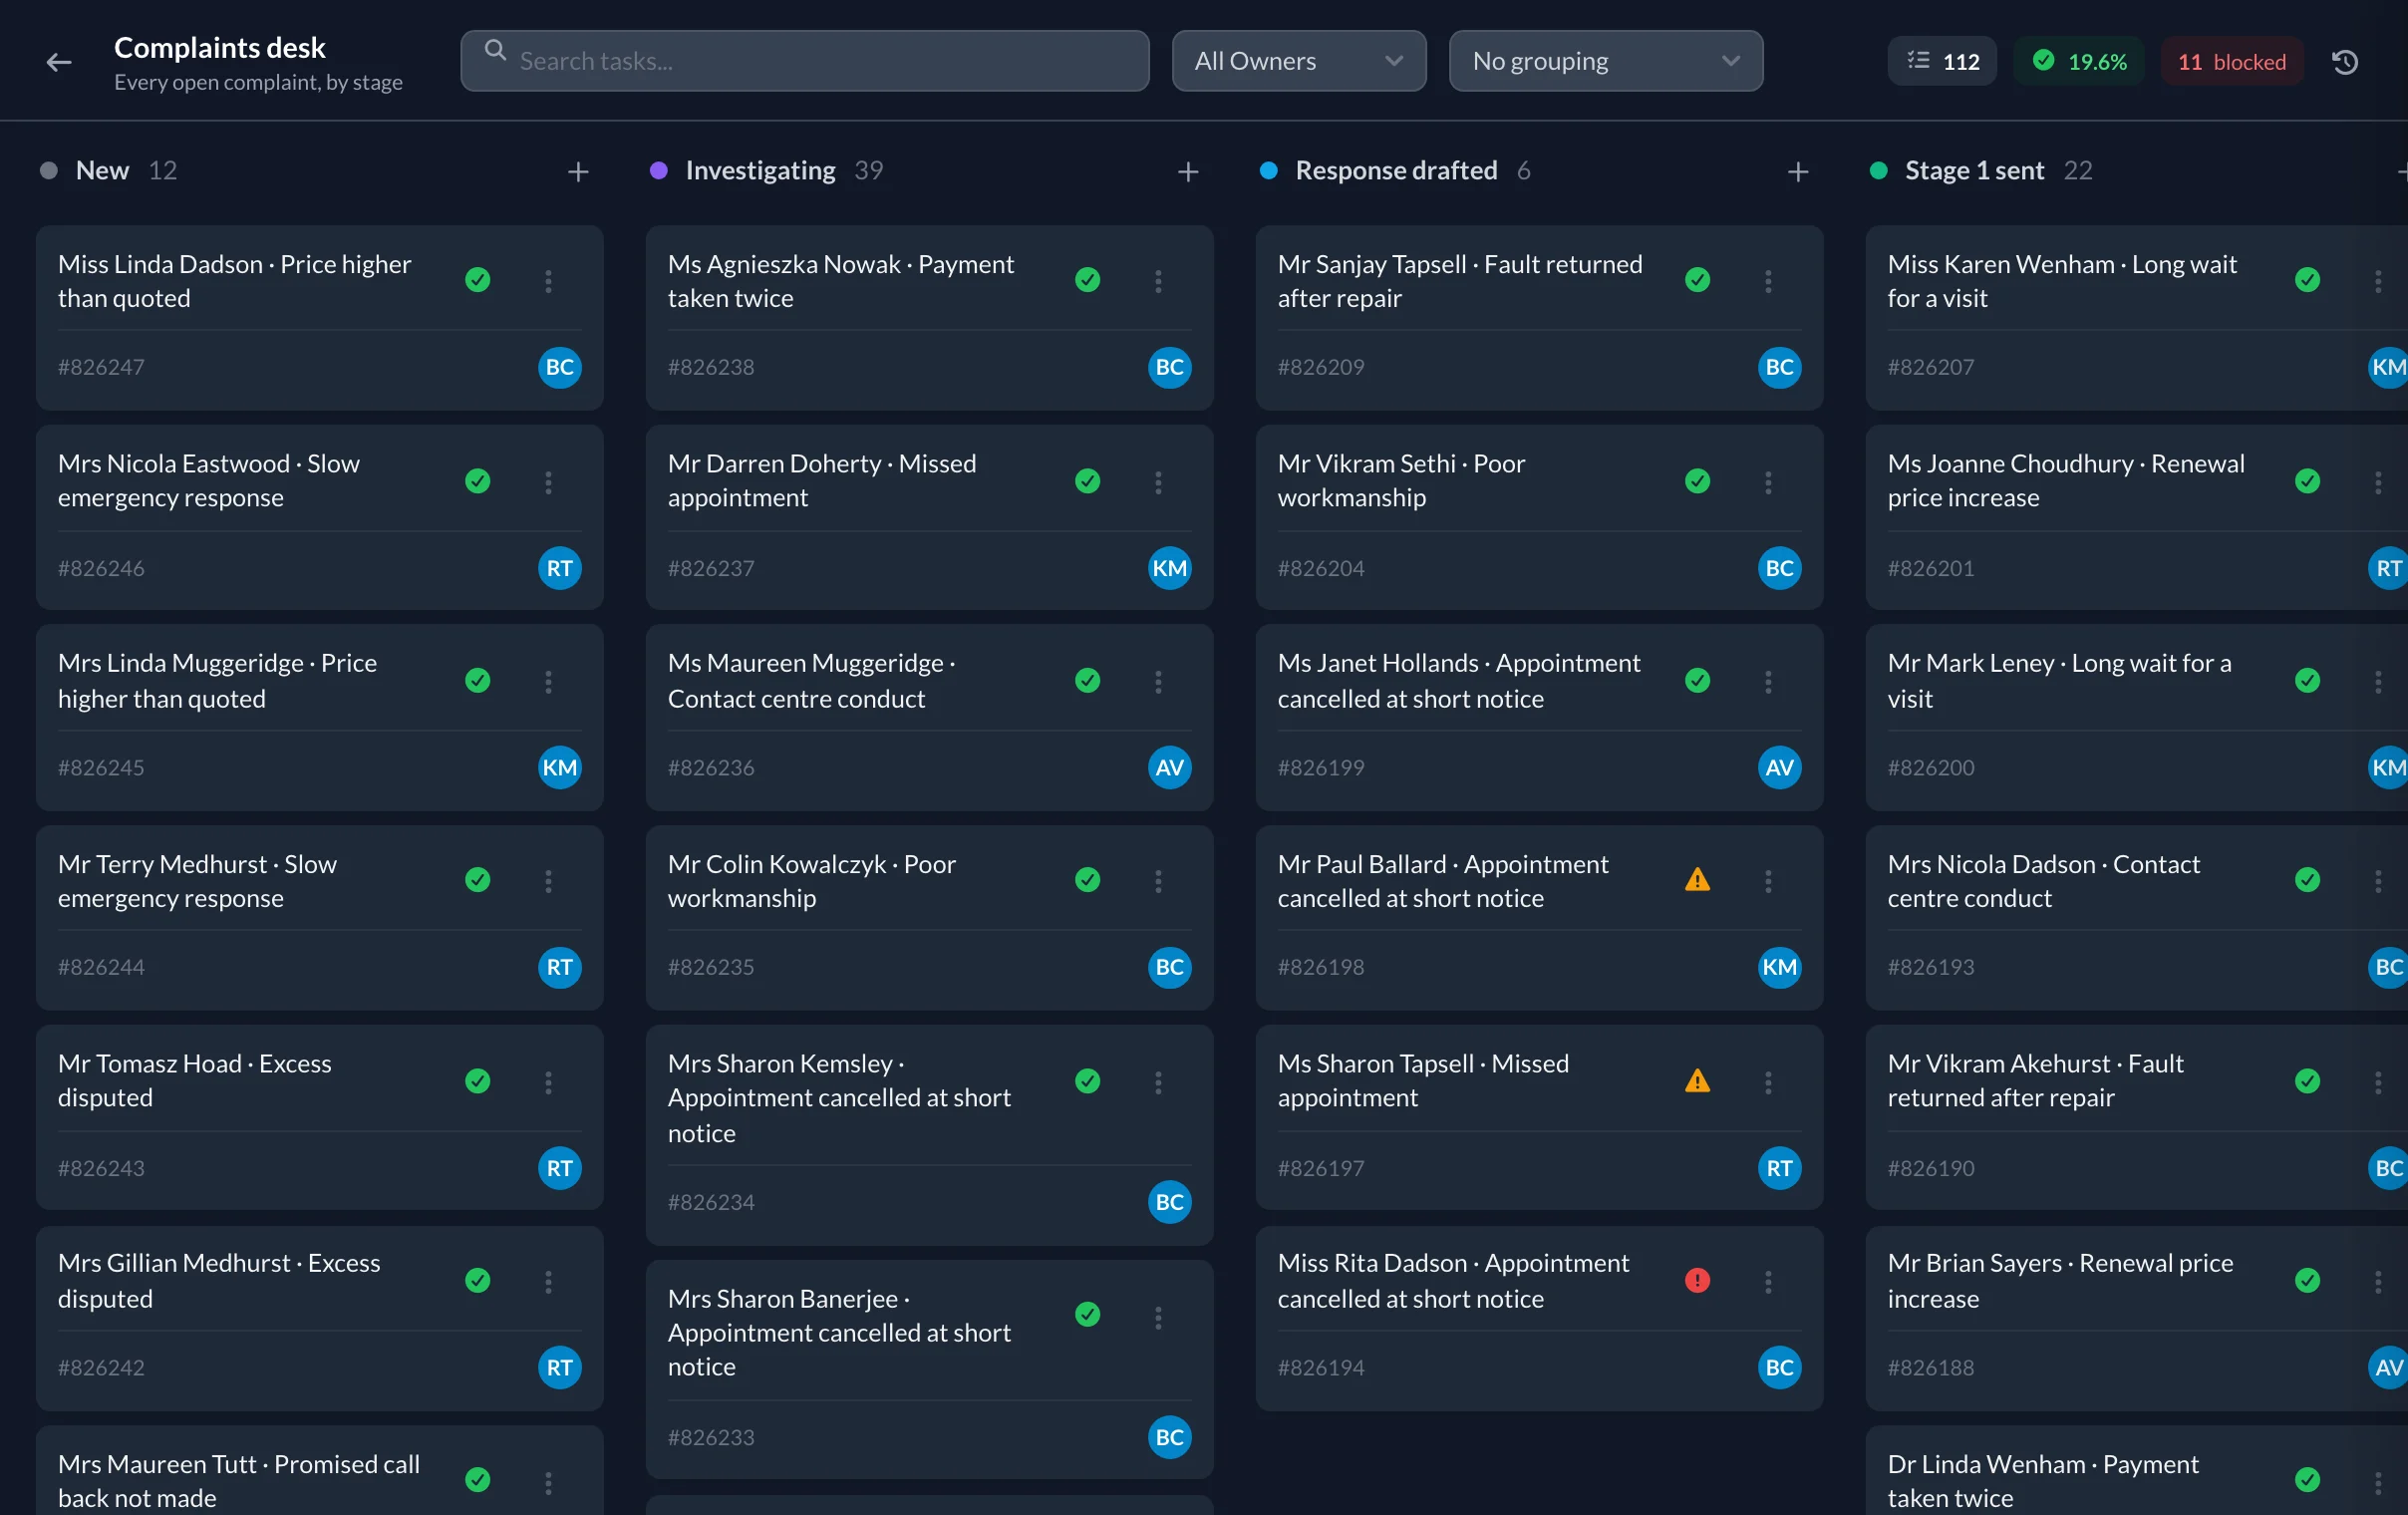The image size is (2408, 1515).
Task: Click the yellow warning icon on Mr Paul Ballard card
Action: pyautogui.click(x=1697, y=880)
